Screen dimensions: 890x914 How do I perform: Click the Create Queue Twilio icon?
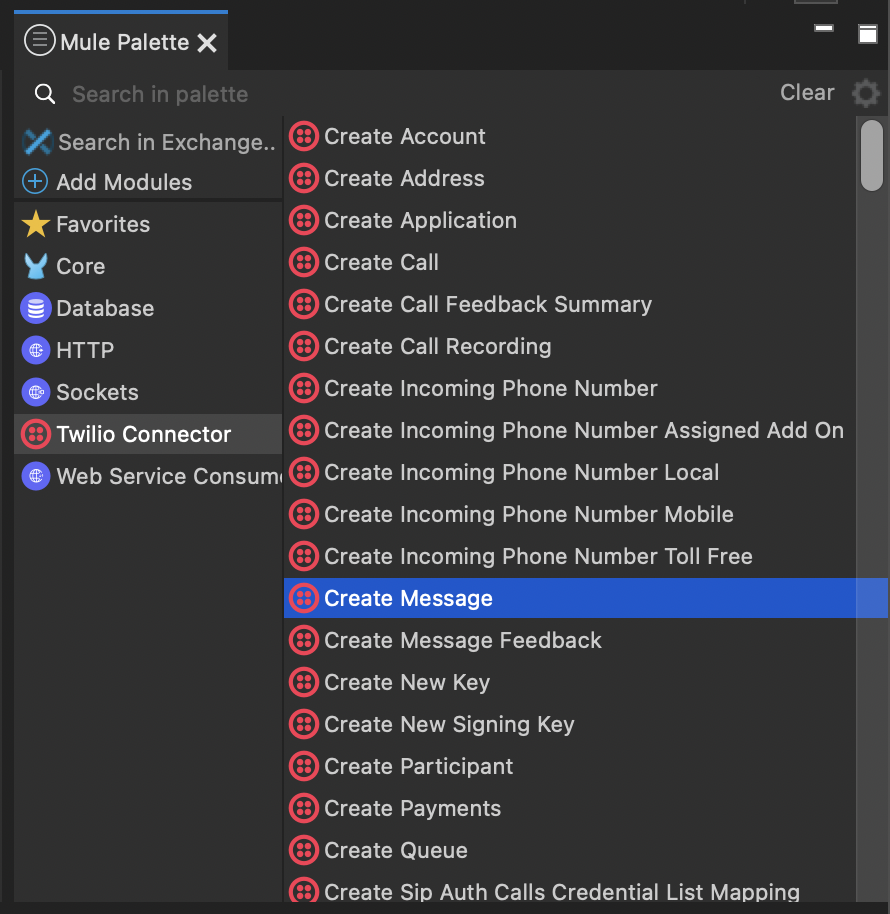tap(304, 850)
